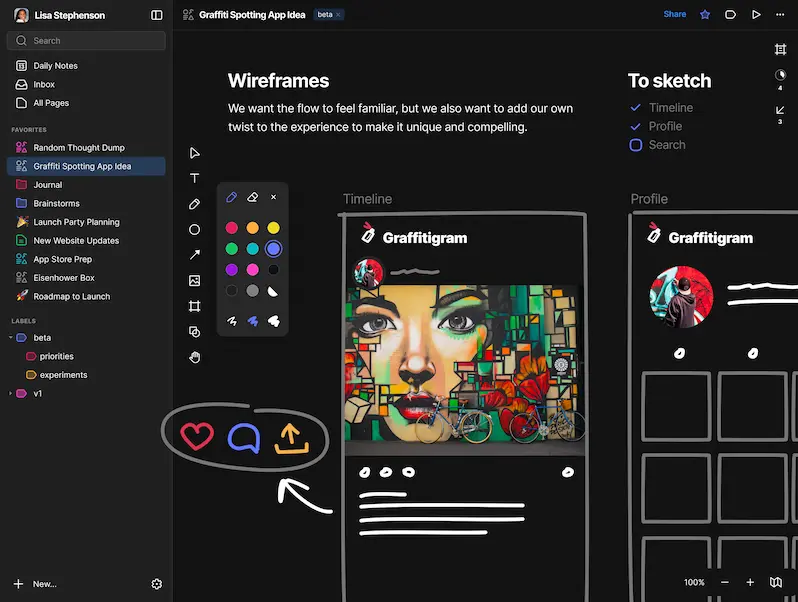
Task: Zoom in with the plus button
Action: 750,582
